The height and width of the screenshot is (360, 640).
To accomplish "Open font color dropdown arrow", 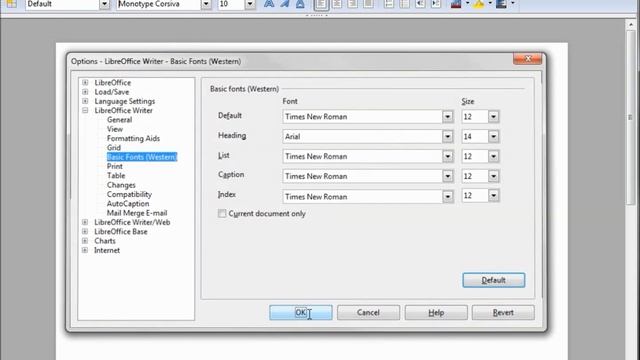I will 467,3.
